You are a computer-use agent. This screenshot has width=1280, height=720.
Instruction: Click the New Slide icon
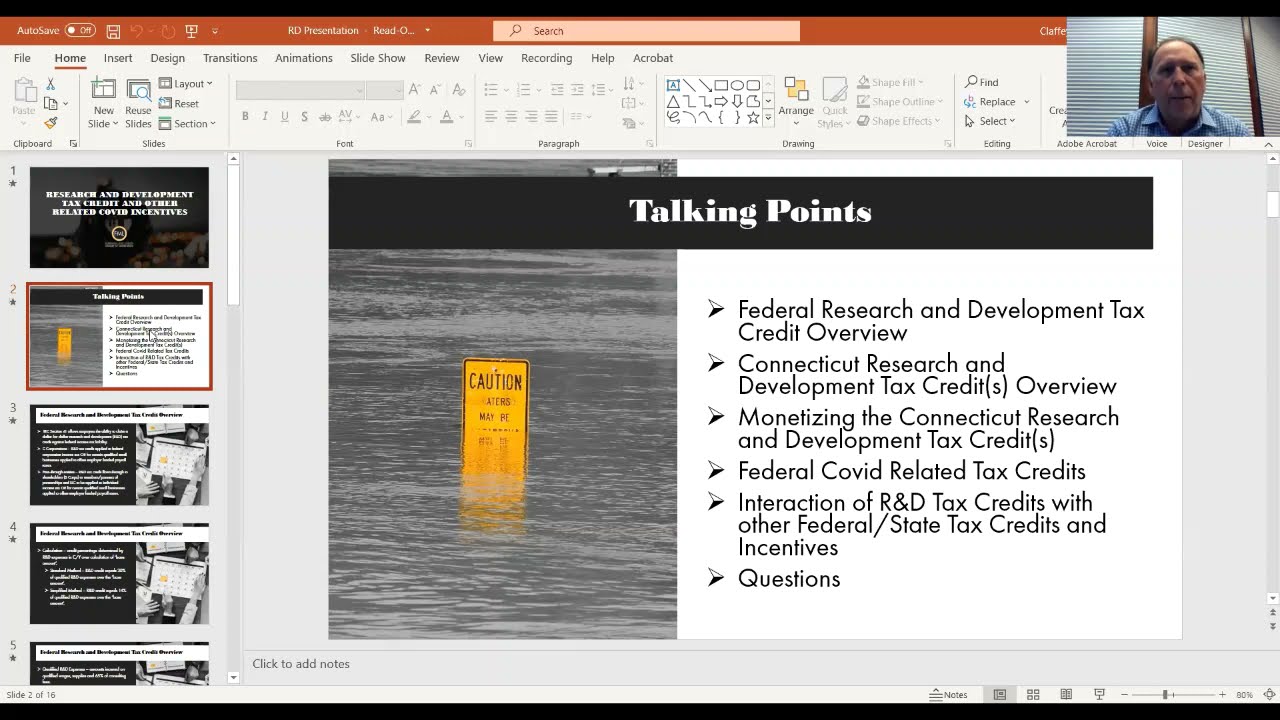click(x=103, y=90)
